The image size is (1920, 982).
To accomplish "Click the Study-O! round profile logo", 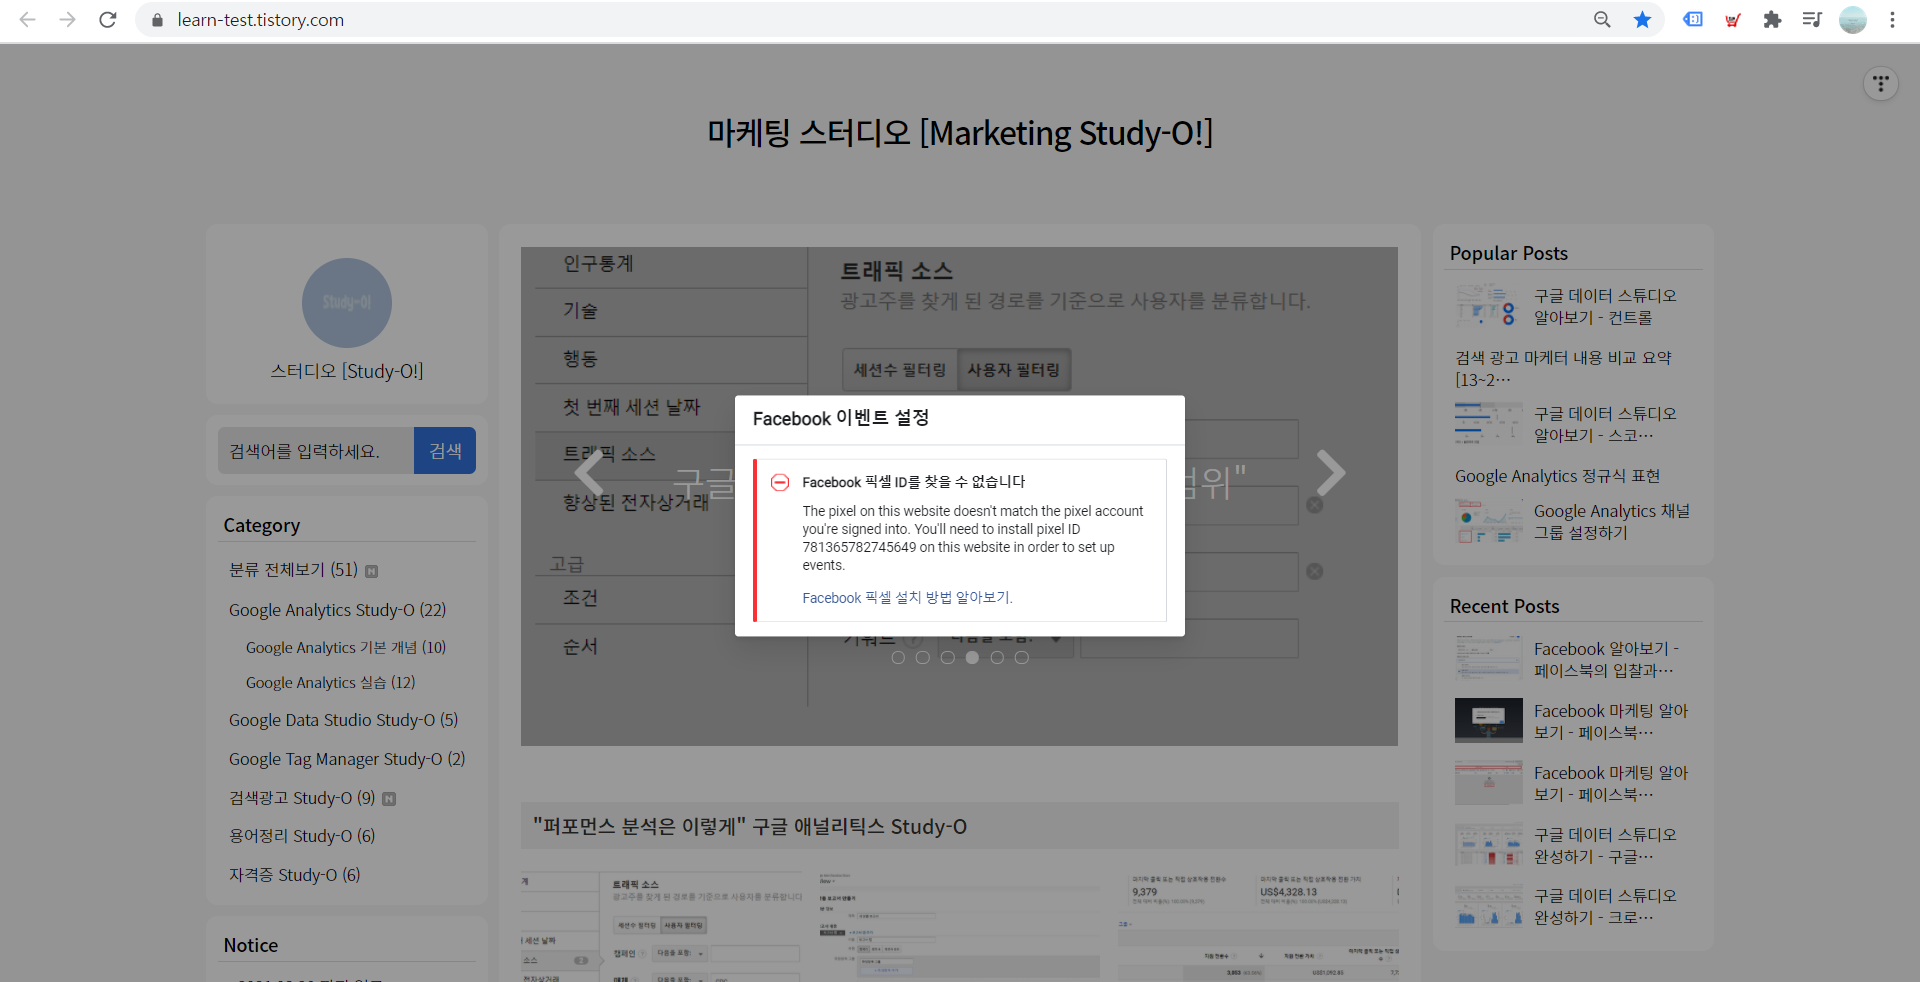I will pos(347,303).
